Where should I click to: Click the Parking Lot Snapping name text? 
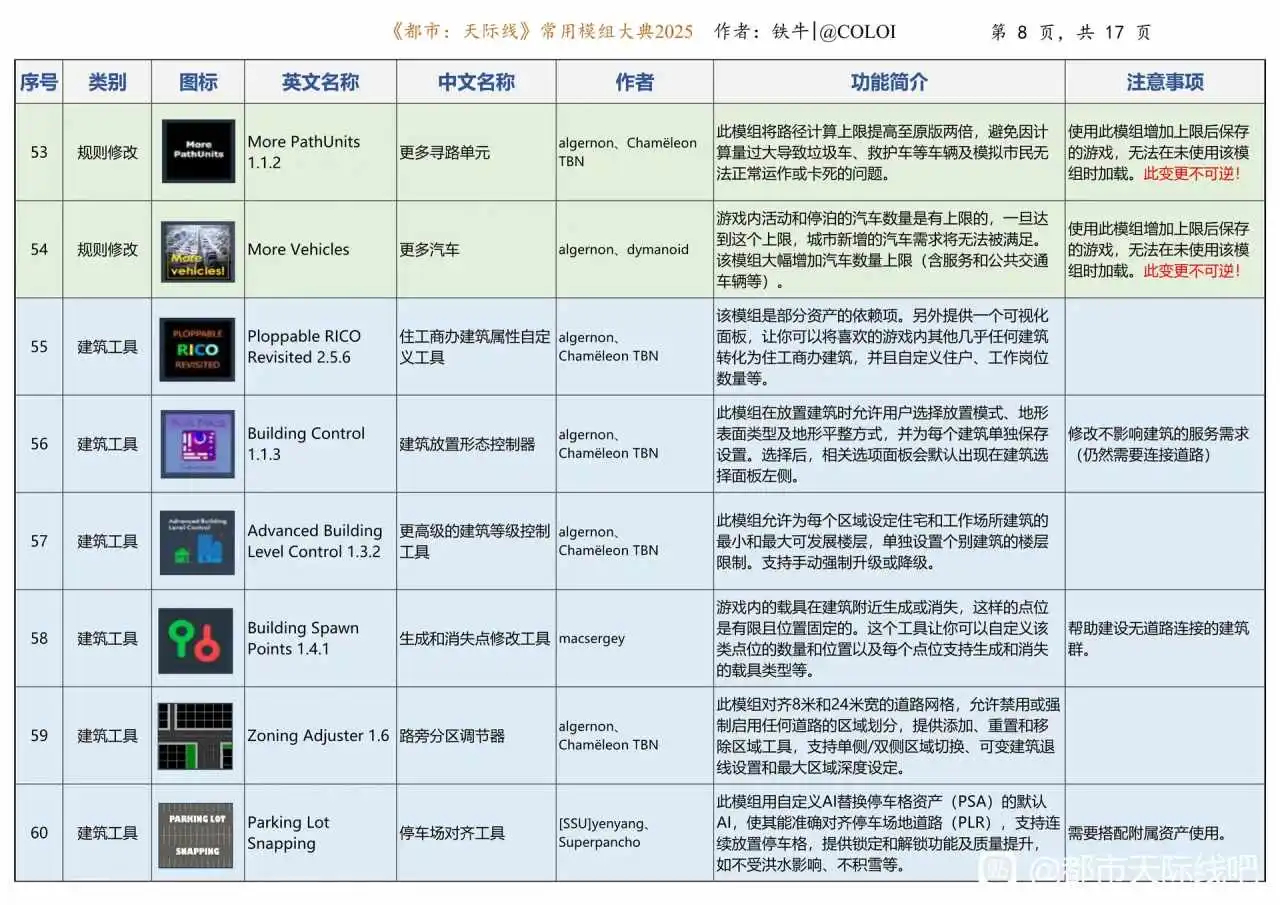(x=288, y=833)
